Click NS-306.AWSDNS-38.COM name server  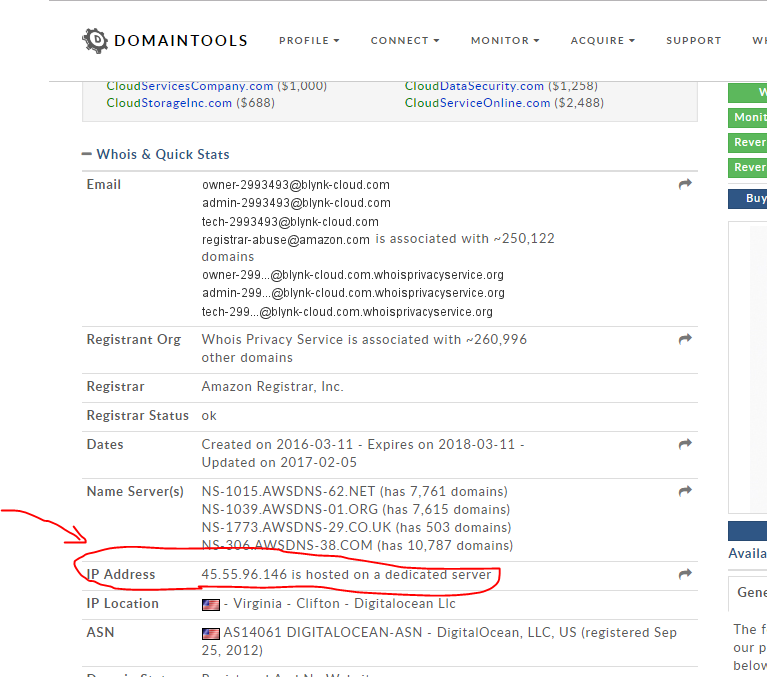coord(287,545)
